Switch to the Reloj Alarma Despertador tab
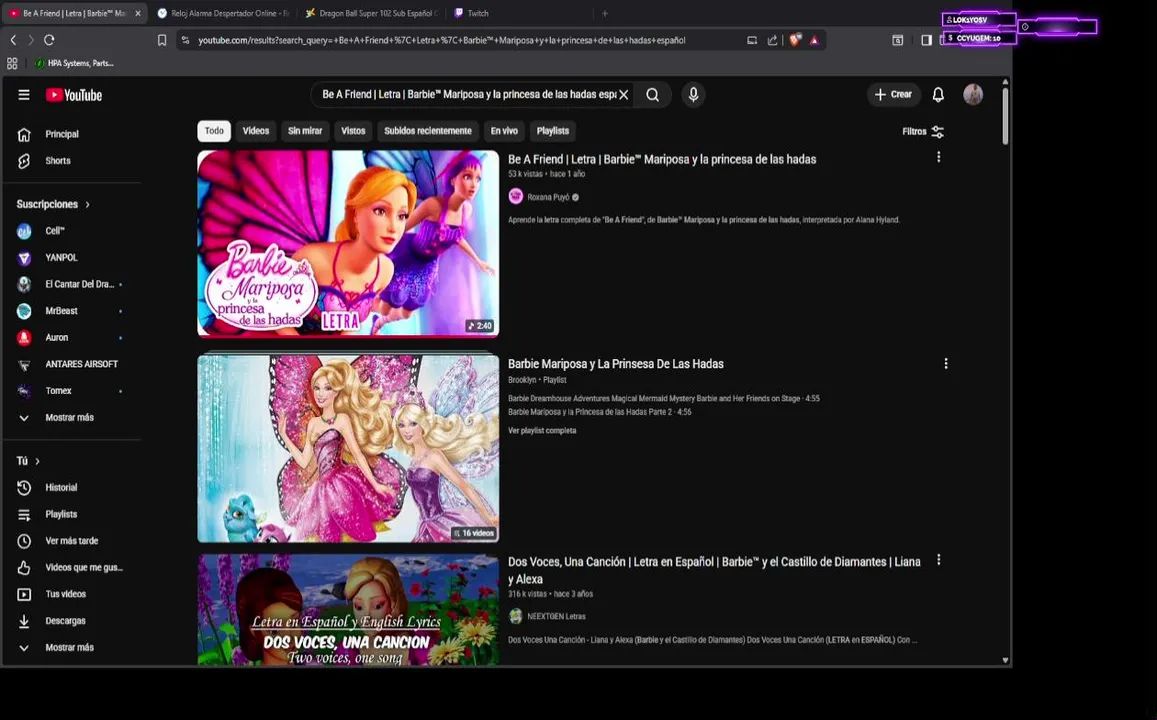Screen dimensions: 1157x720 coord(224,13)
